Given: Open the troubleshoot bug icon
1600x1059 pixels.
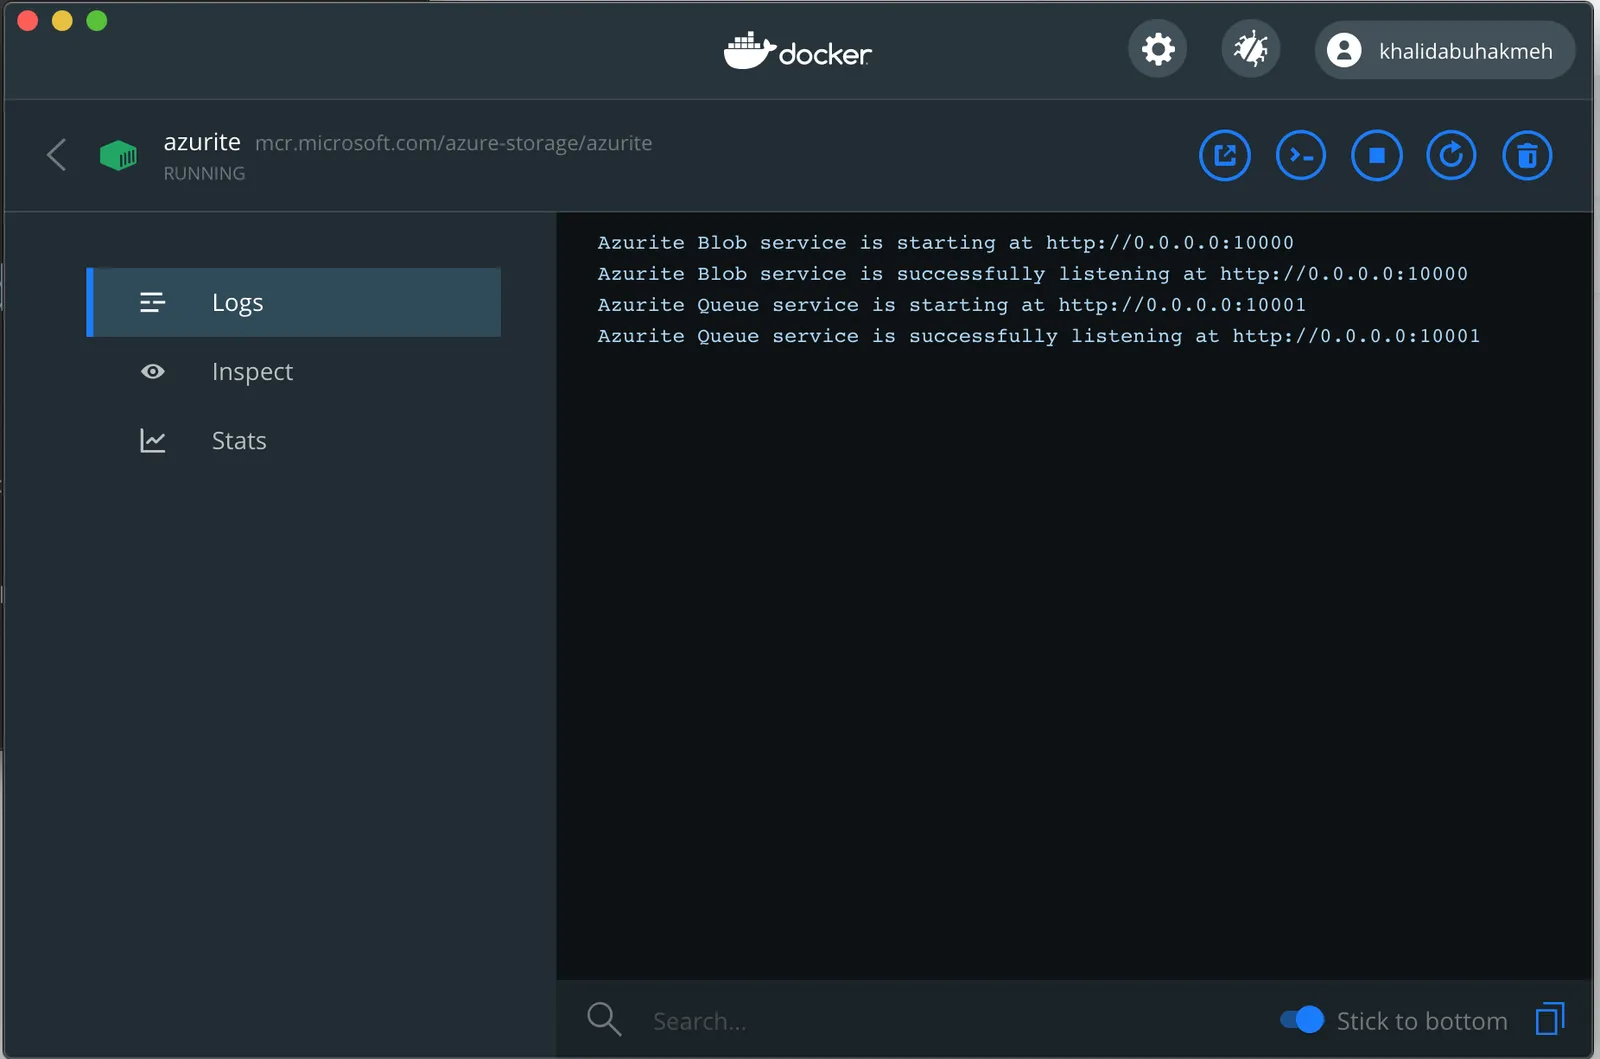Looking at the screenshot, I should coord(1251,49).
